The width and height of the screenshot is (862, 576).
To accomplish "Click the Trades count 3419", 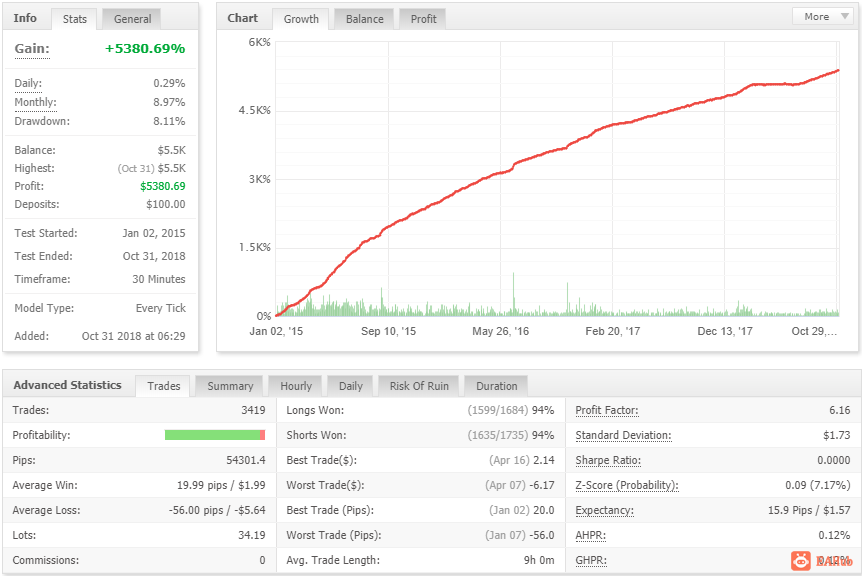I will click(x=253, y=410).
